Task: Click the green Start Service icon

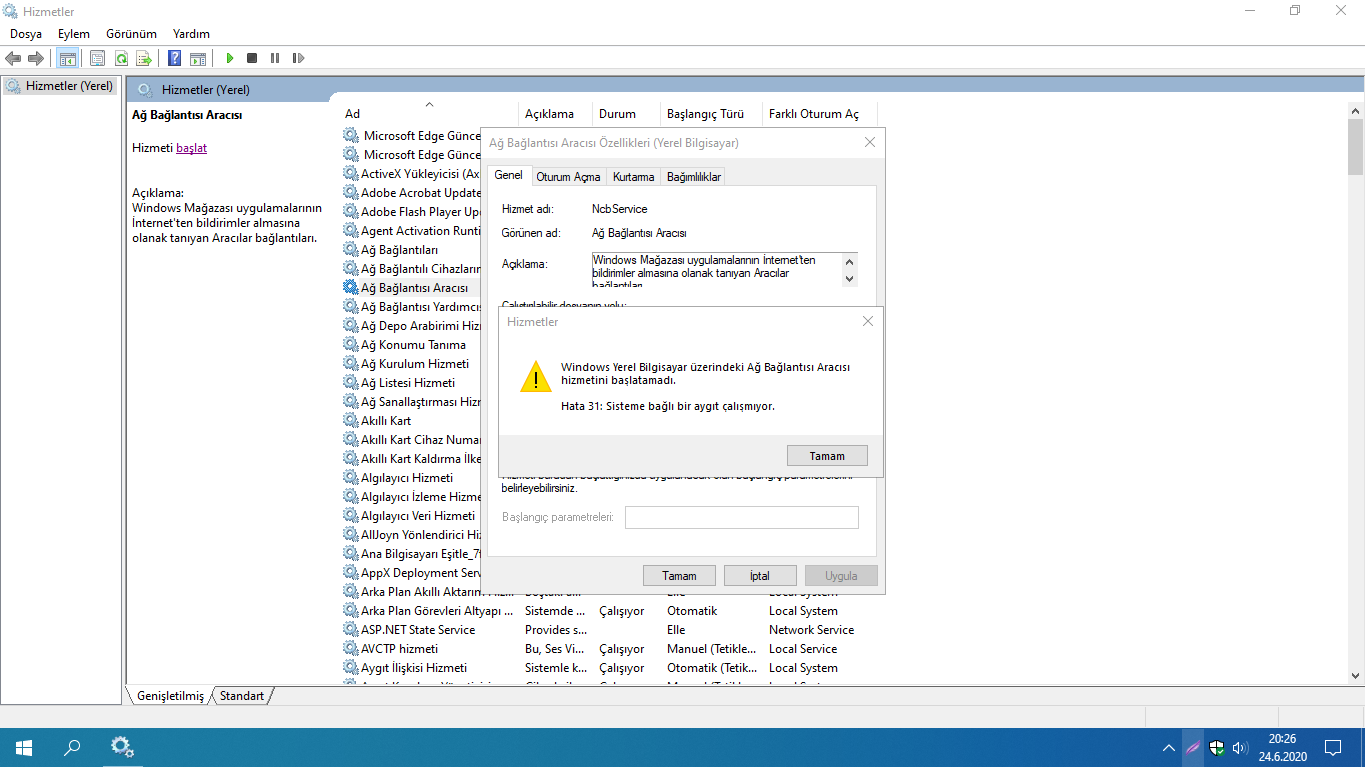Action: click(x=230, y=58)
